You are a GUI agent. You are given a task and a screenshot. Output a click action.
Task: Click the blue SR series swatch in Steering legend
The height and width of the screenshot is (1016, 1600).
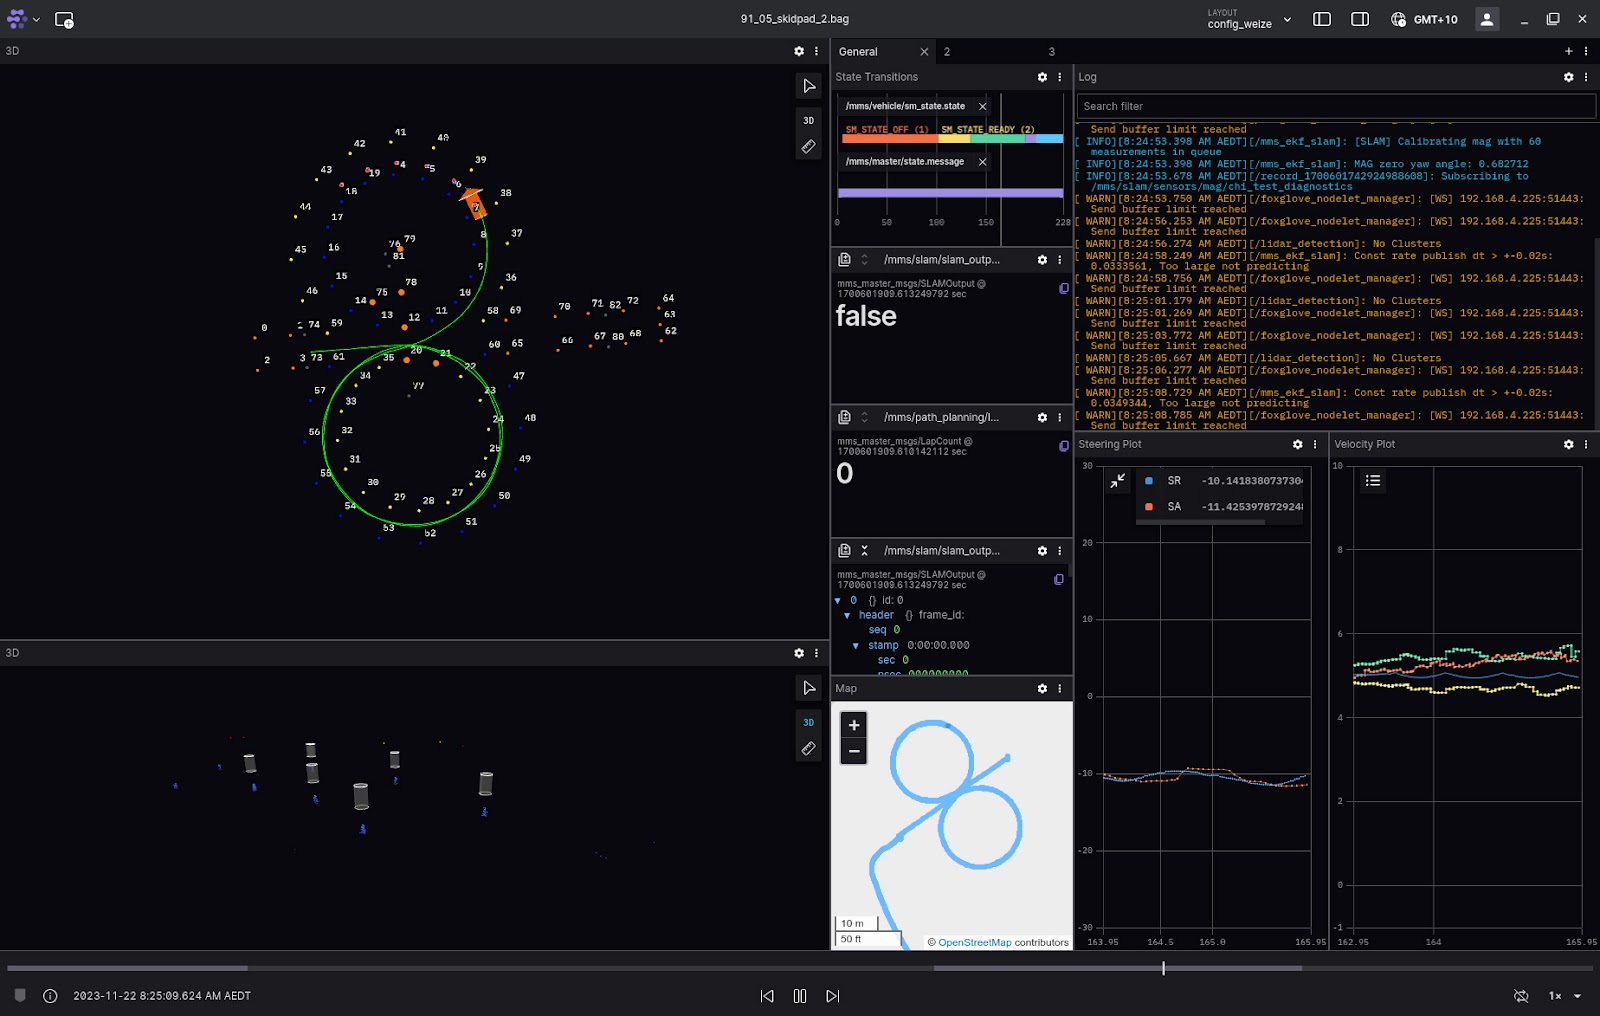coord(1148,481)
